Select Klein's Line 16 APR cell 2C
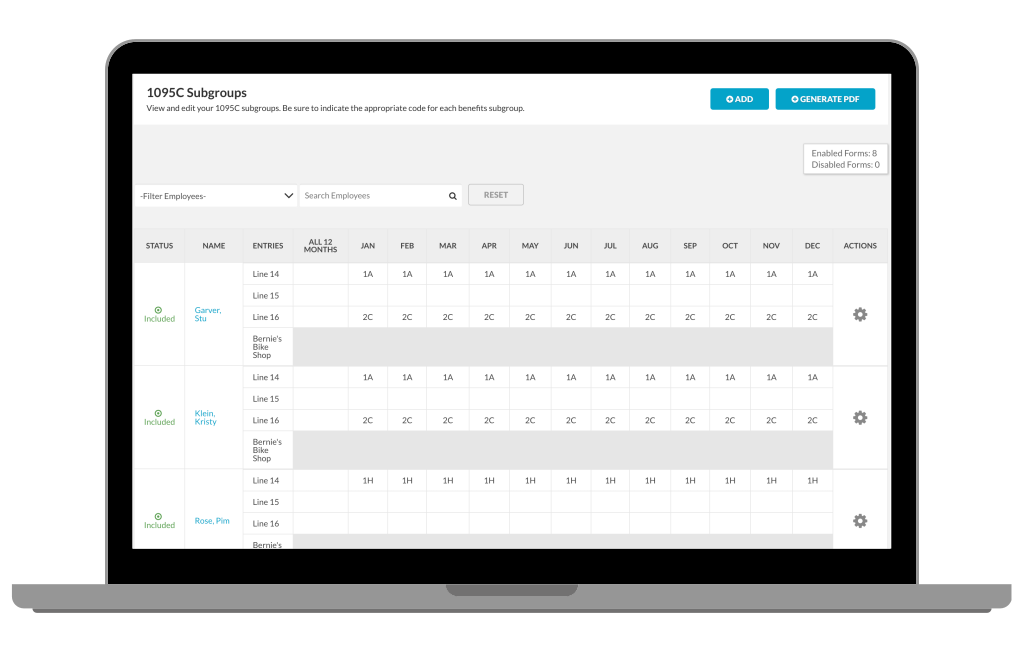Image resolution: width=1024 pixels, height=652 pixels. pos(489,421)
